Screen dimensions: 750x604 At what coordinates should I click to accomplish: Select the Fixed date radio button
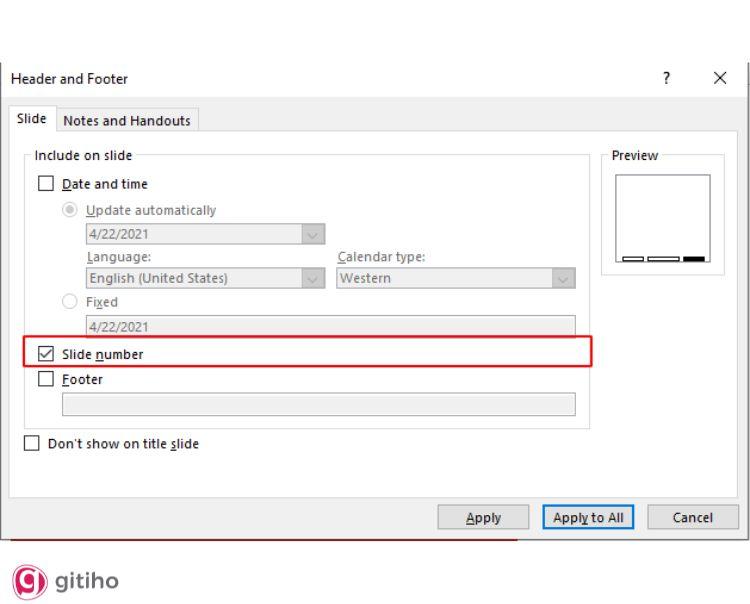70,302
